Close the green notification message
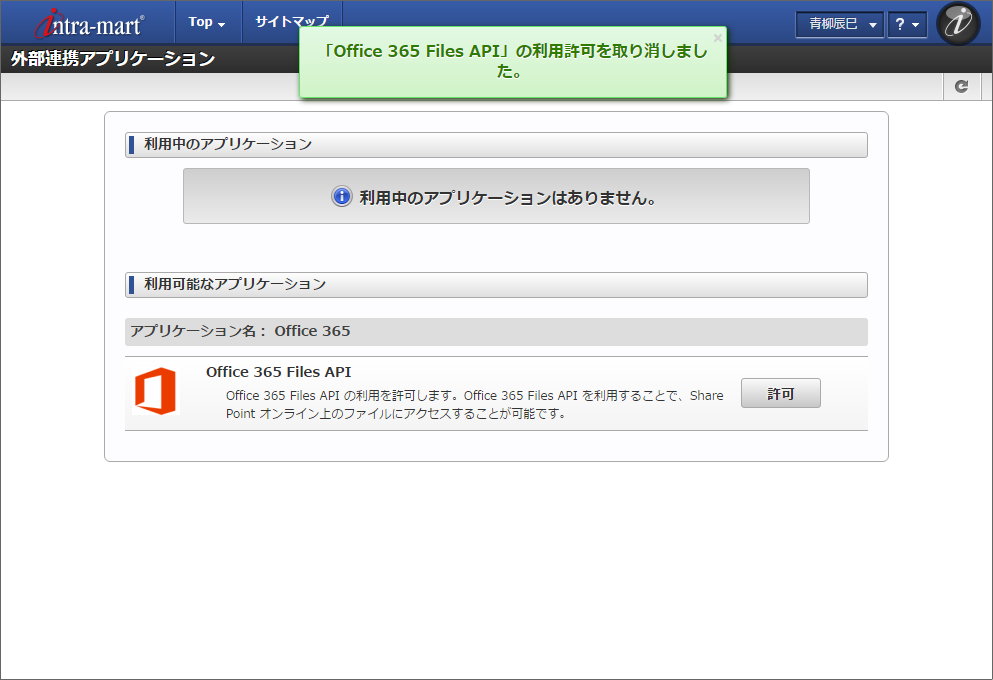 [718, 38]
